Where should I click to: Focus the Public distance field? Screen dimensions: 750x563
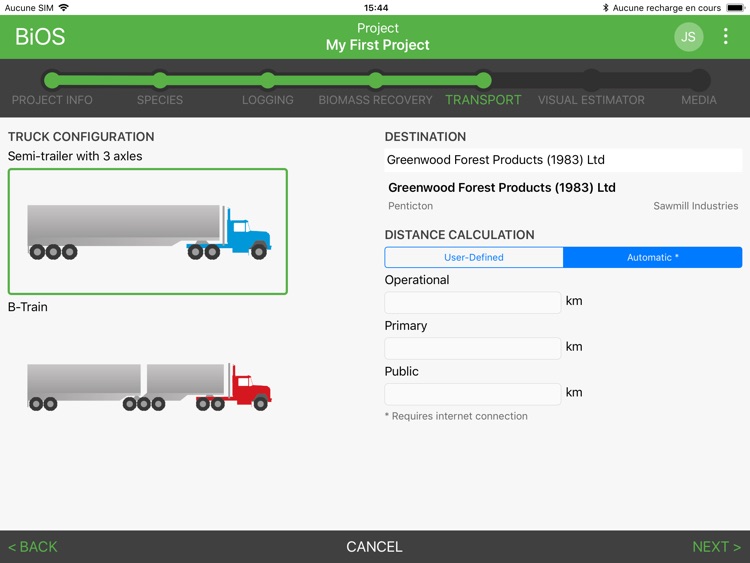pos(473,394)
